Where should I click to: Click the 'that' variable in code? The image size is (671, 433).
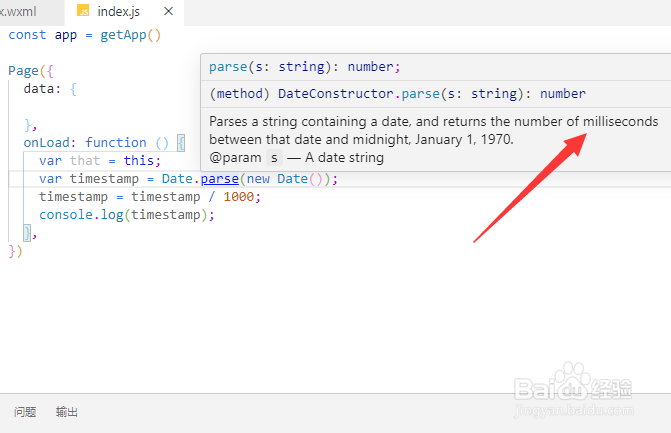coord(85,161)
